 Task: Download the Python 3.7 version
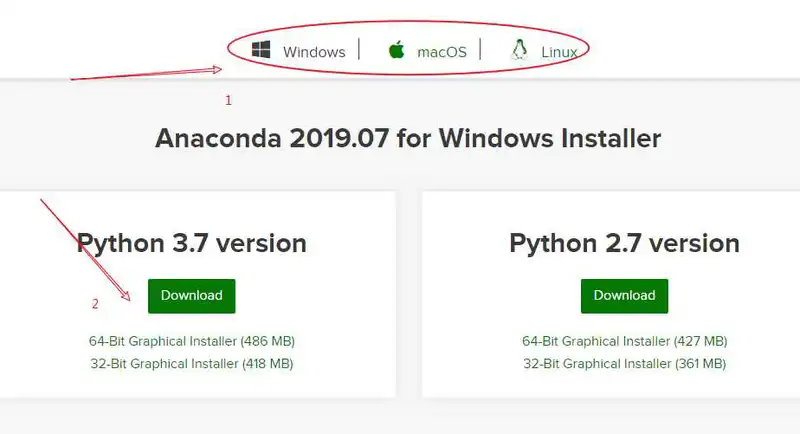pos(192,296)
